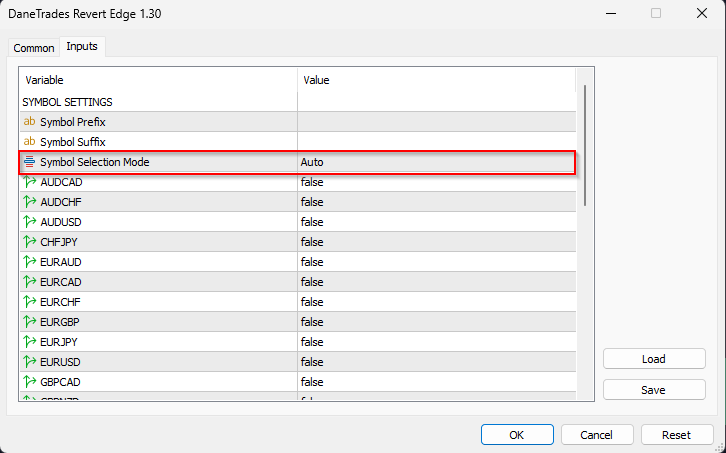The width and height of the screenshot is (726, 453).
Task: Select the CHFJPY variable name
Action: pos(59,242)
